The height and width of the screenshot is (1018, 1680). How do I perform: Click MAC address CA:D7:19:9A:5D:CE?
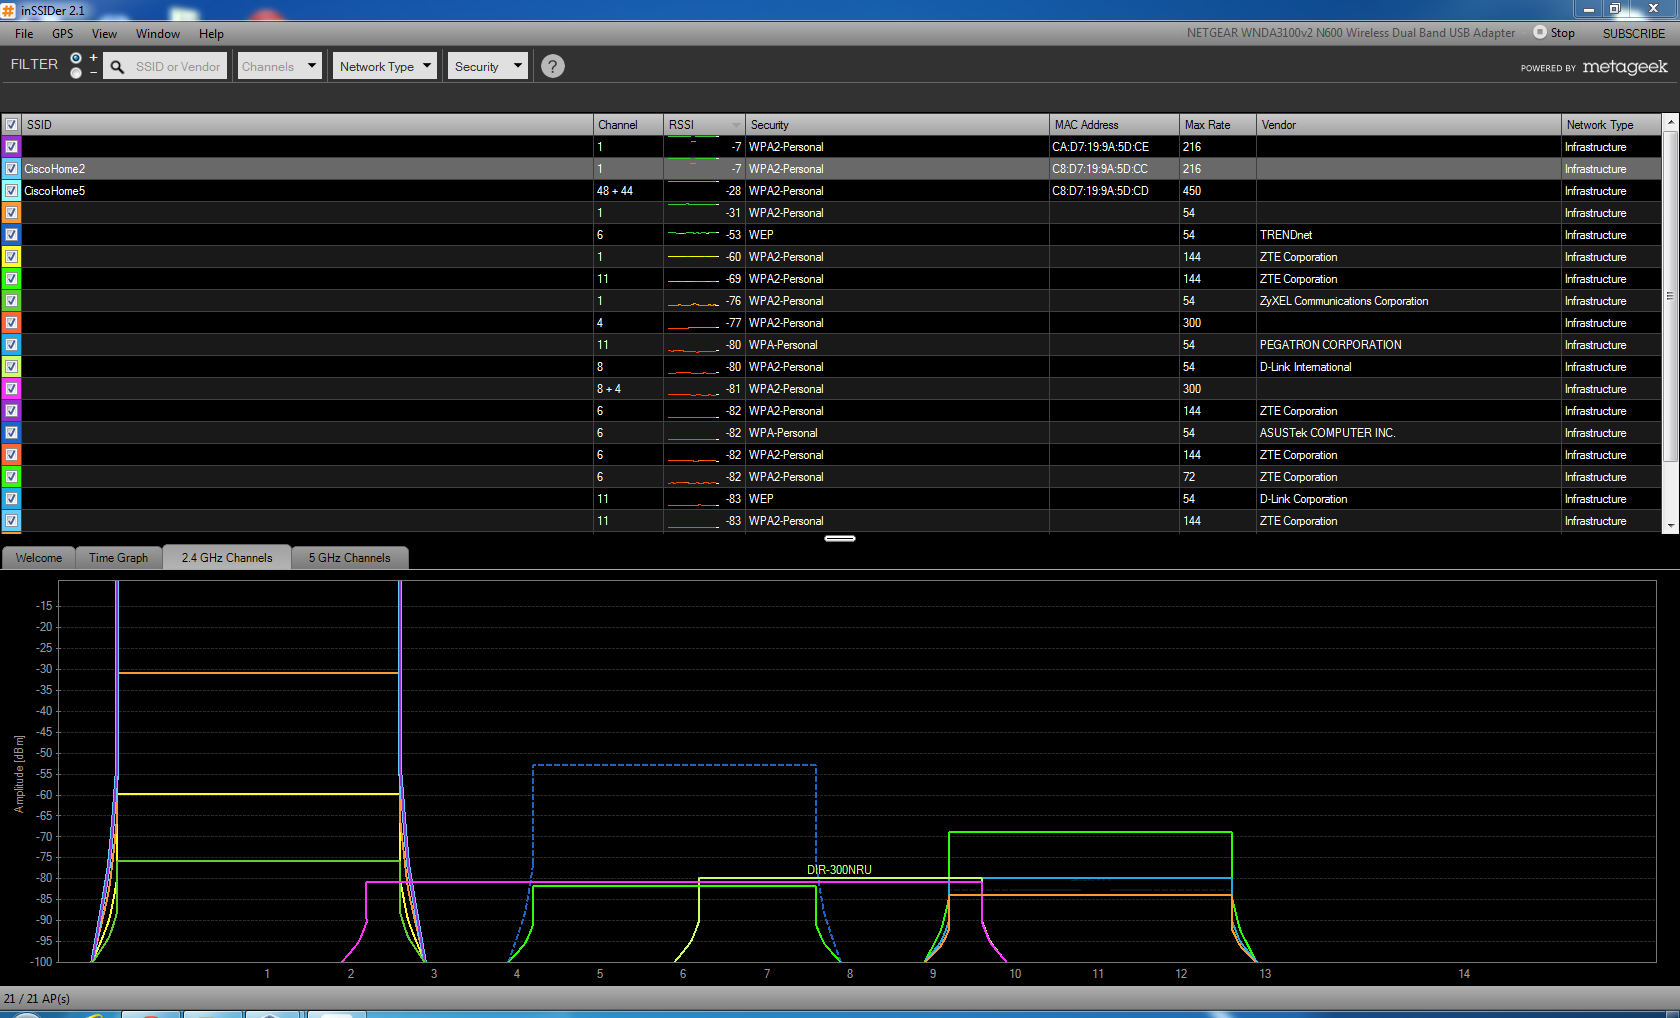(x=1100, y=147)
